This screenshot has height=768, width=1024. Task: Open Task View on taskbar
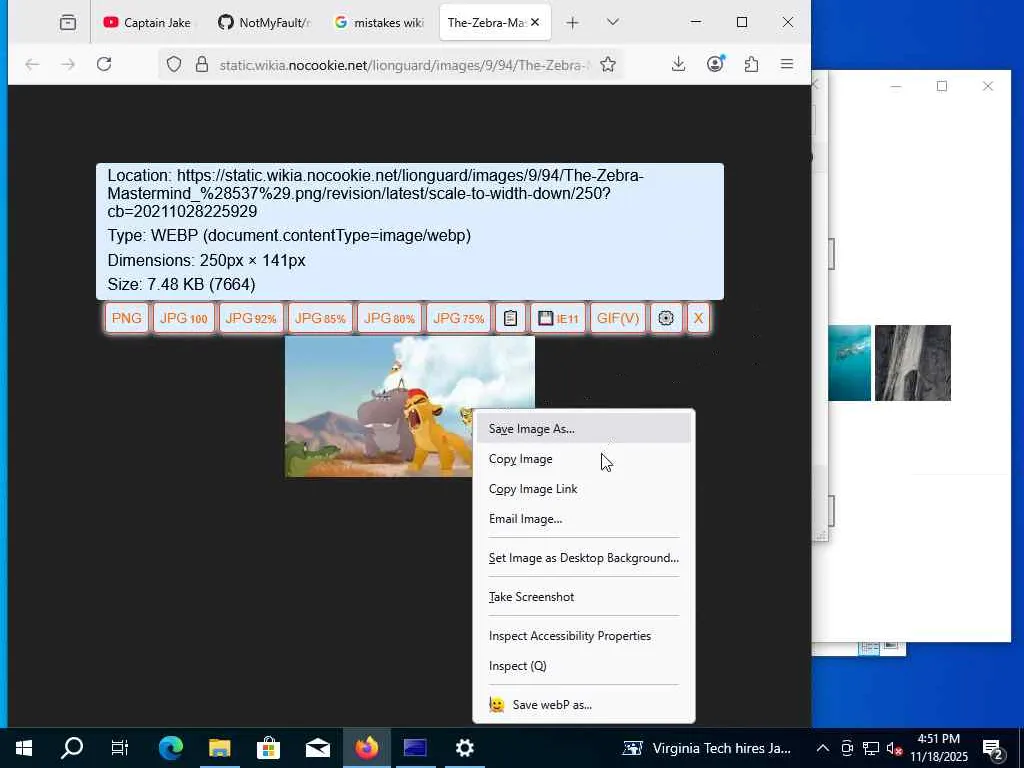click(120, 748)
